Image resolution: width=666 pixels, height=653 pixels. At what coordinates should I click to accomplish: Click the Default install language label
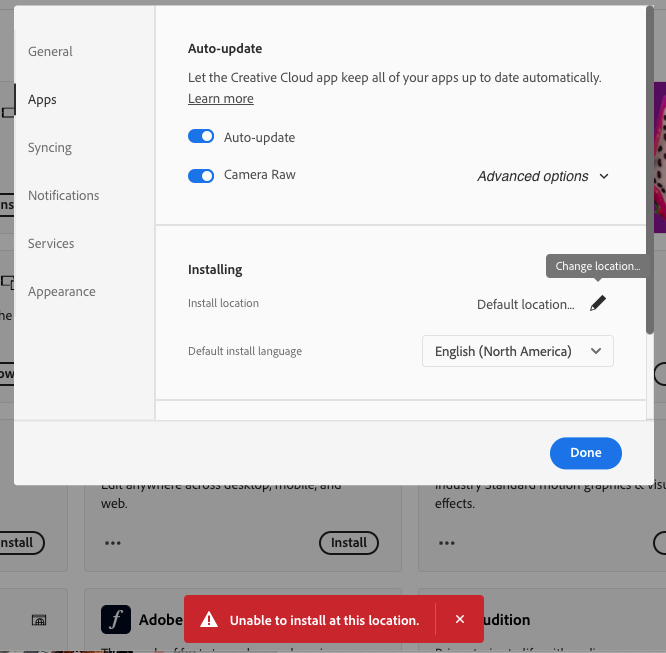pos(245,351)
